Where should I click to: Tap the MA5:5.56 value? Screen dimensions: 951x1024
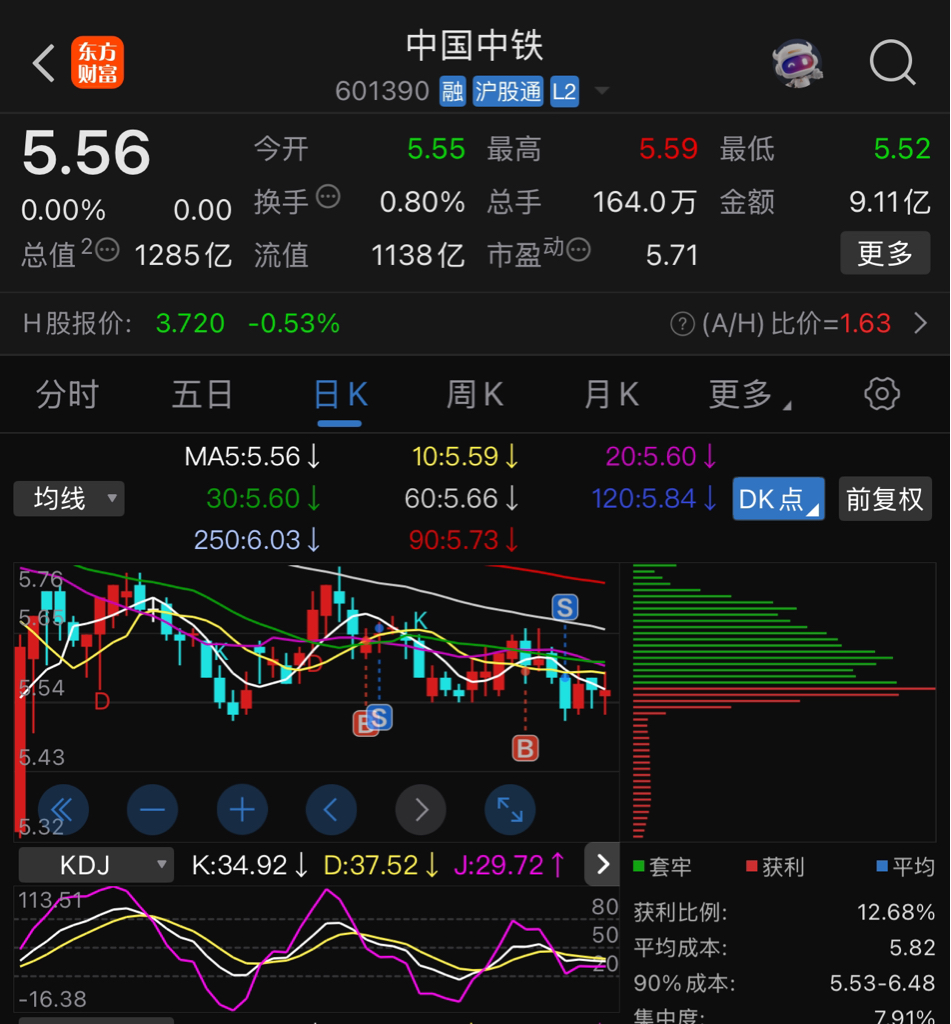coord(253,456)
